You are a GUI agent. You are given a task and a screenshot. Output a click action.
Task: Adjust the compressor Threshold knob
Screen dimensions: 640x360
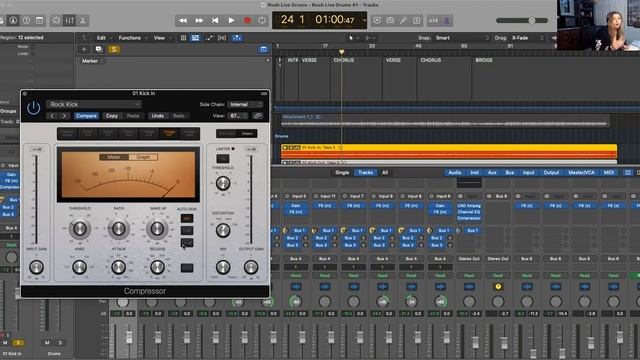pyautogui.click(x=80, y=229)
